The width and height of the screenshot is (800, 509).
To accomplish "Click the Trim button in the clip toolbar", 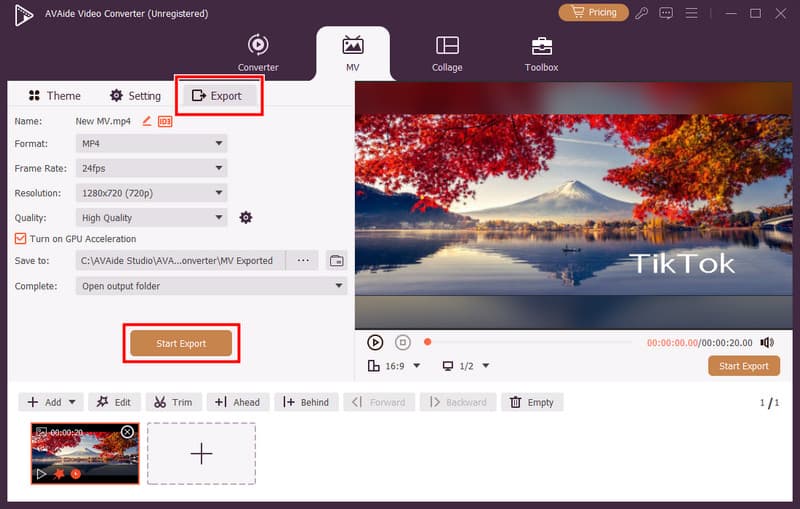I will [x=172, y=402].
